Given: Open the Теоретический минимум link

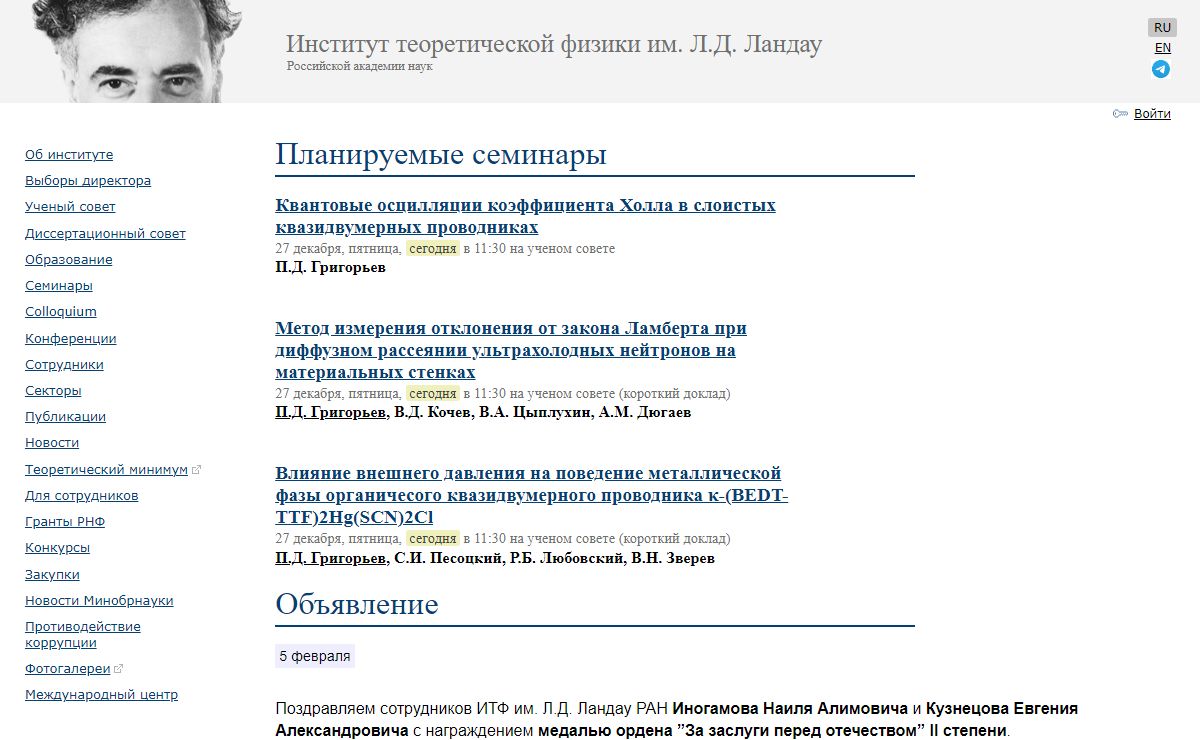Looking at the screenshot, I should [106, 470].
